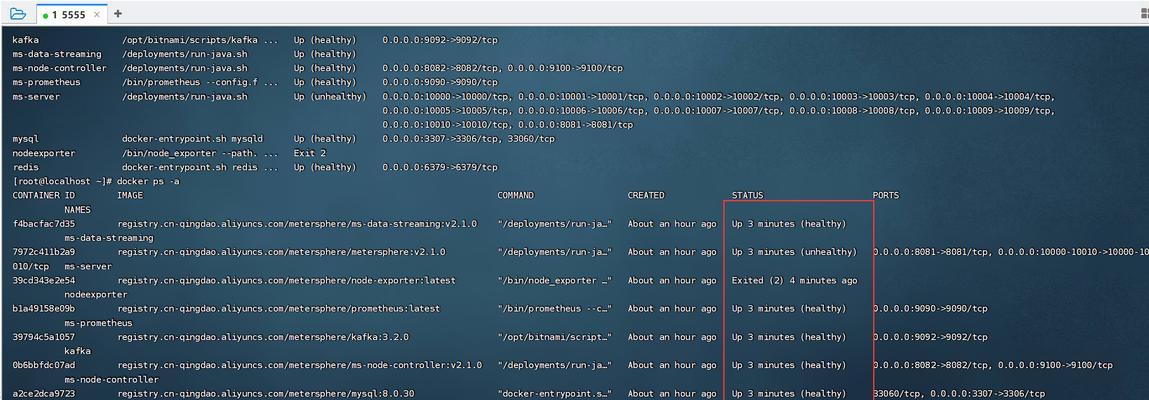This screenshot has height=400, width=1149.
Task: Click the mysql name in top listing
Action: 26,138
